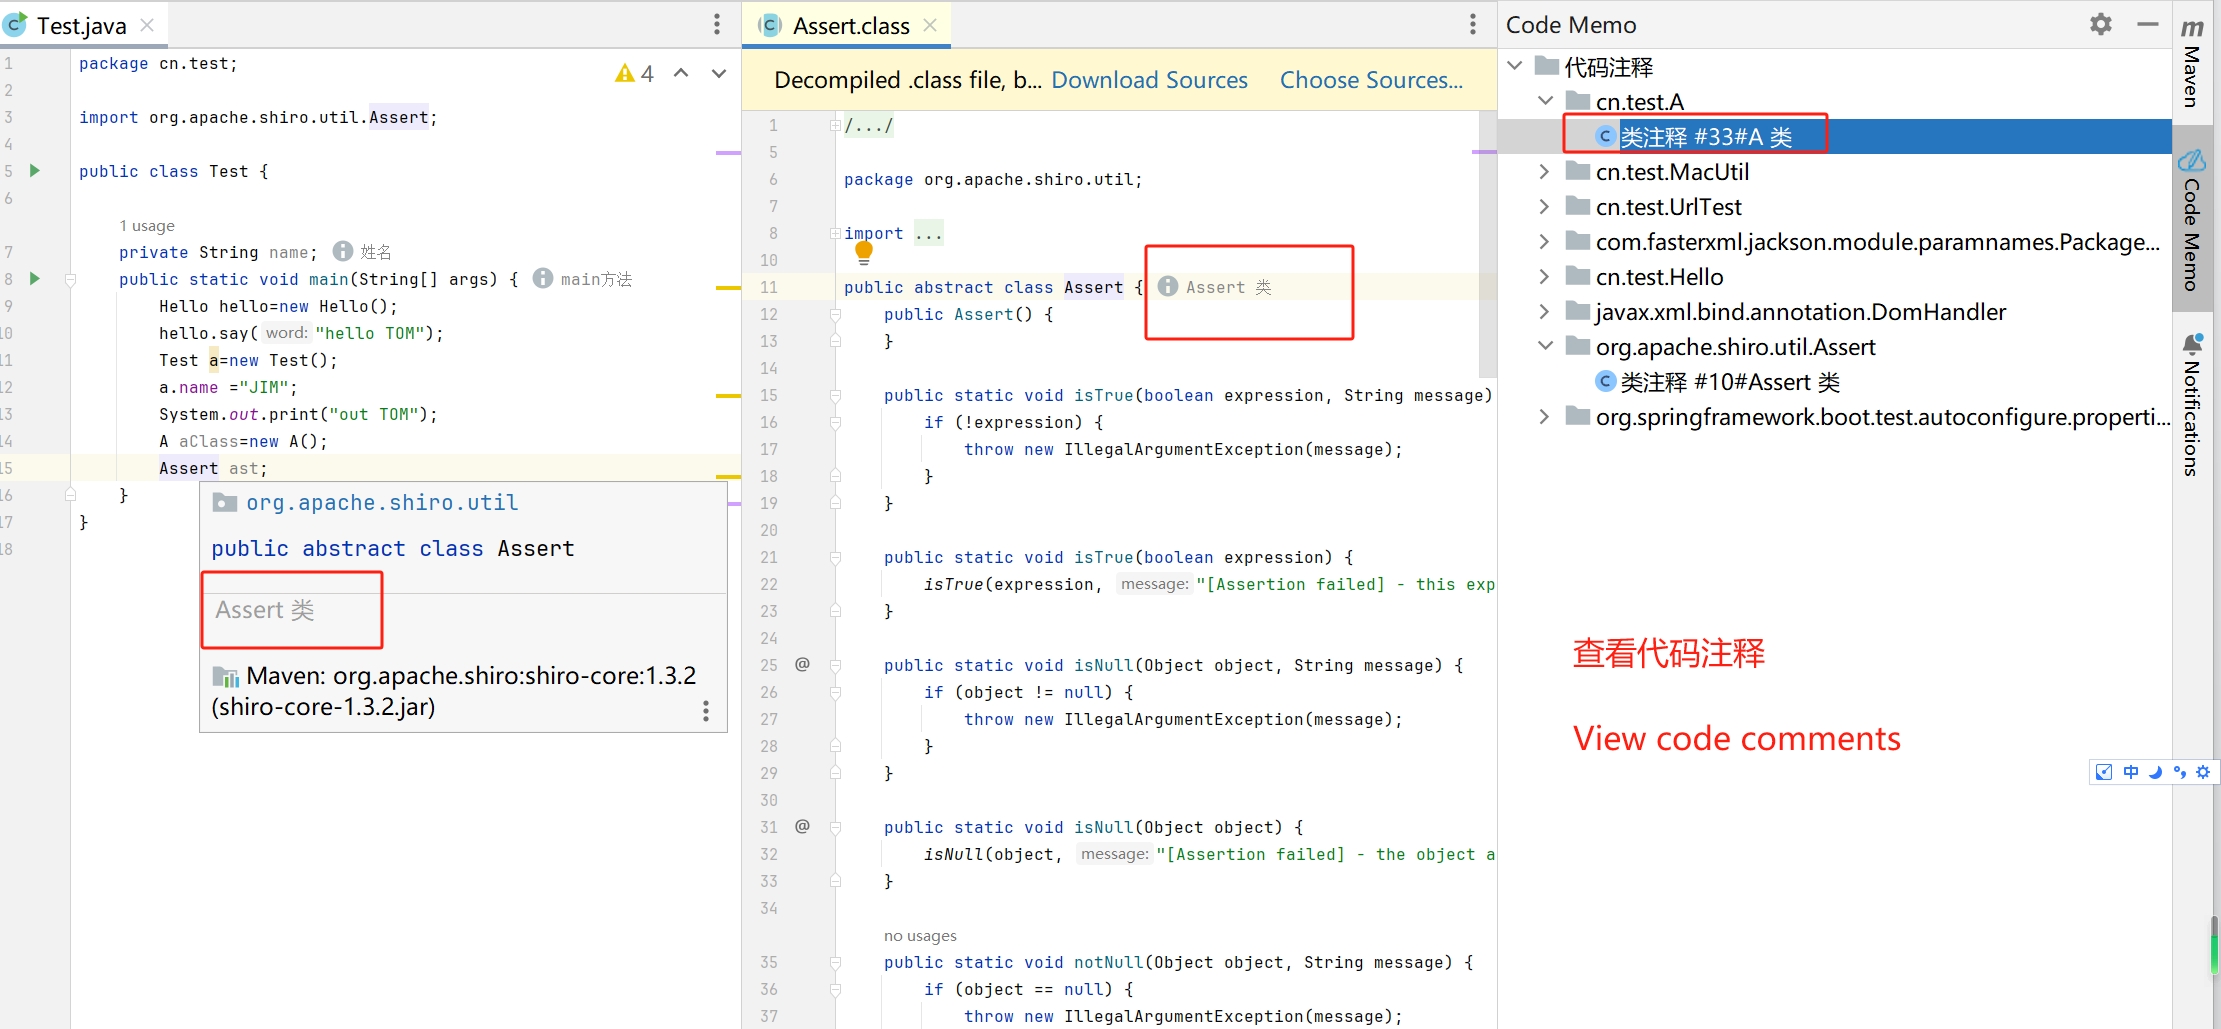Image resolution: width=2221 pixels, height=1029 pixels.
Task: Click the warning indicator showing 4 warnings
Action: pos(633,72)
